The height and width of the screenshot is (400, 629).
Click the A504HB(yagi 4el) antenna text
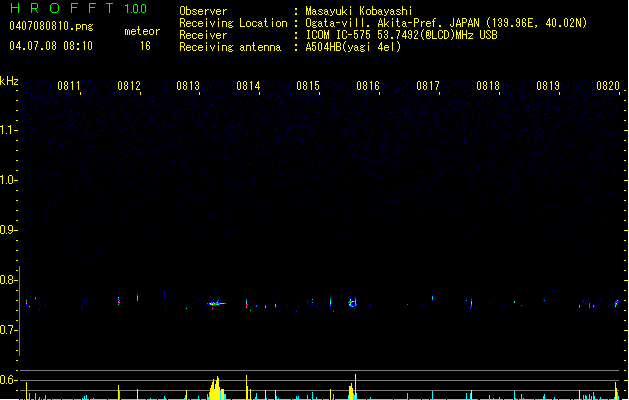click(353, 47)
